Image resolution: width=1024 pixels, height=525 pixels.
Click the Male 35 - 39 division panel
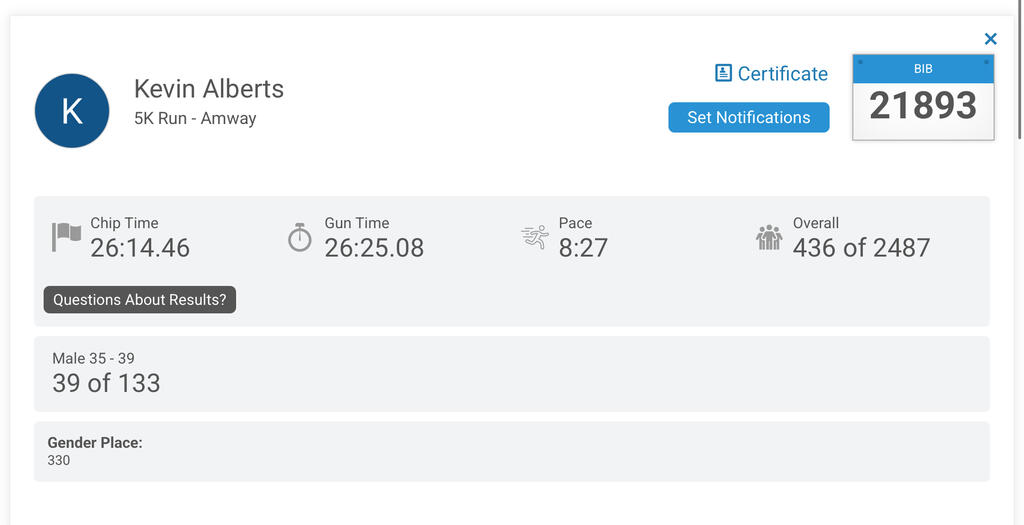[x=511, y=374]
